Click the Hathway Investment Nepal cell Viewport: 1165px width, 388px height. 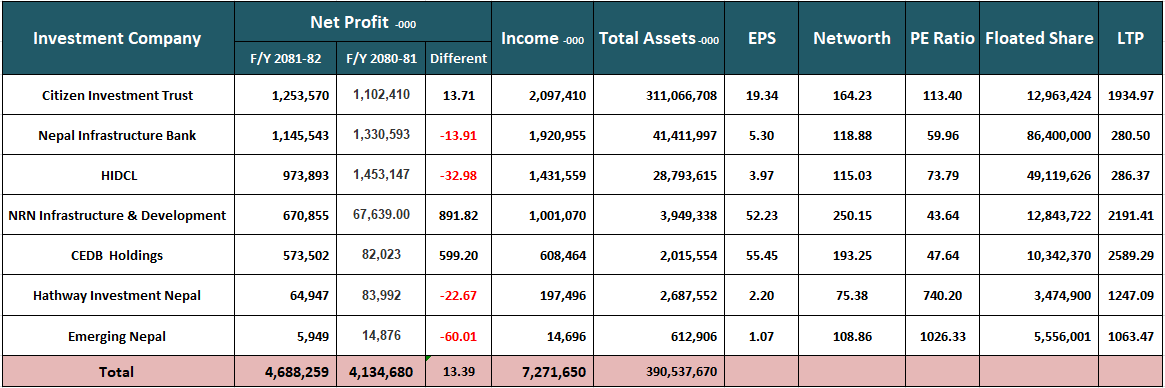pos(117,296)
